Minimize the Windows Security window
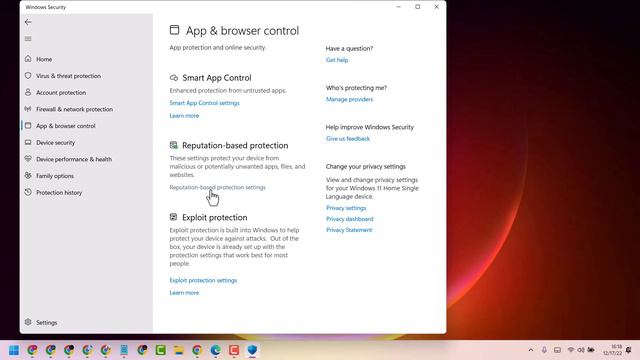Image resolution: width=640 pixels, height=360 pixels. tap(399, 7)
